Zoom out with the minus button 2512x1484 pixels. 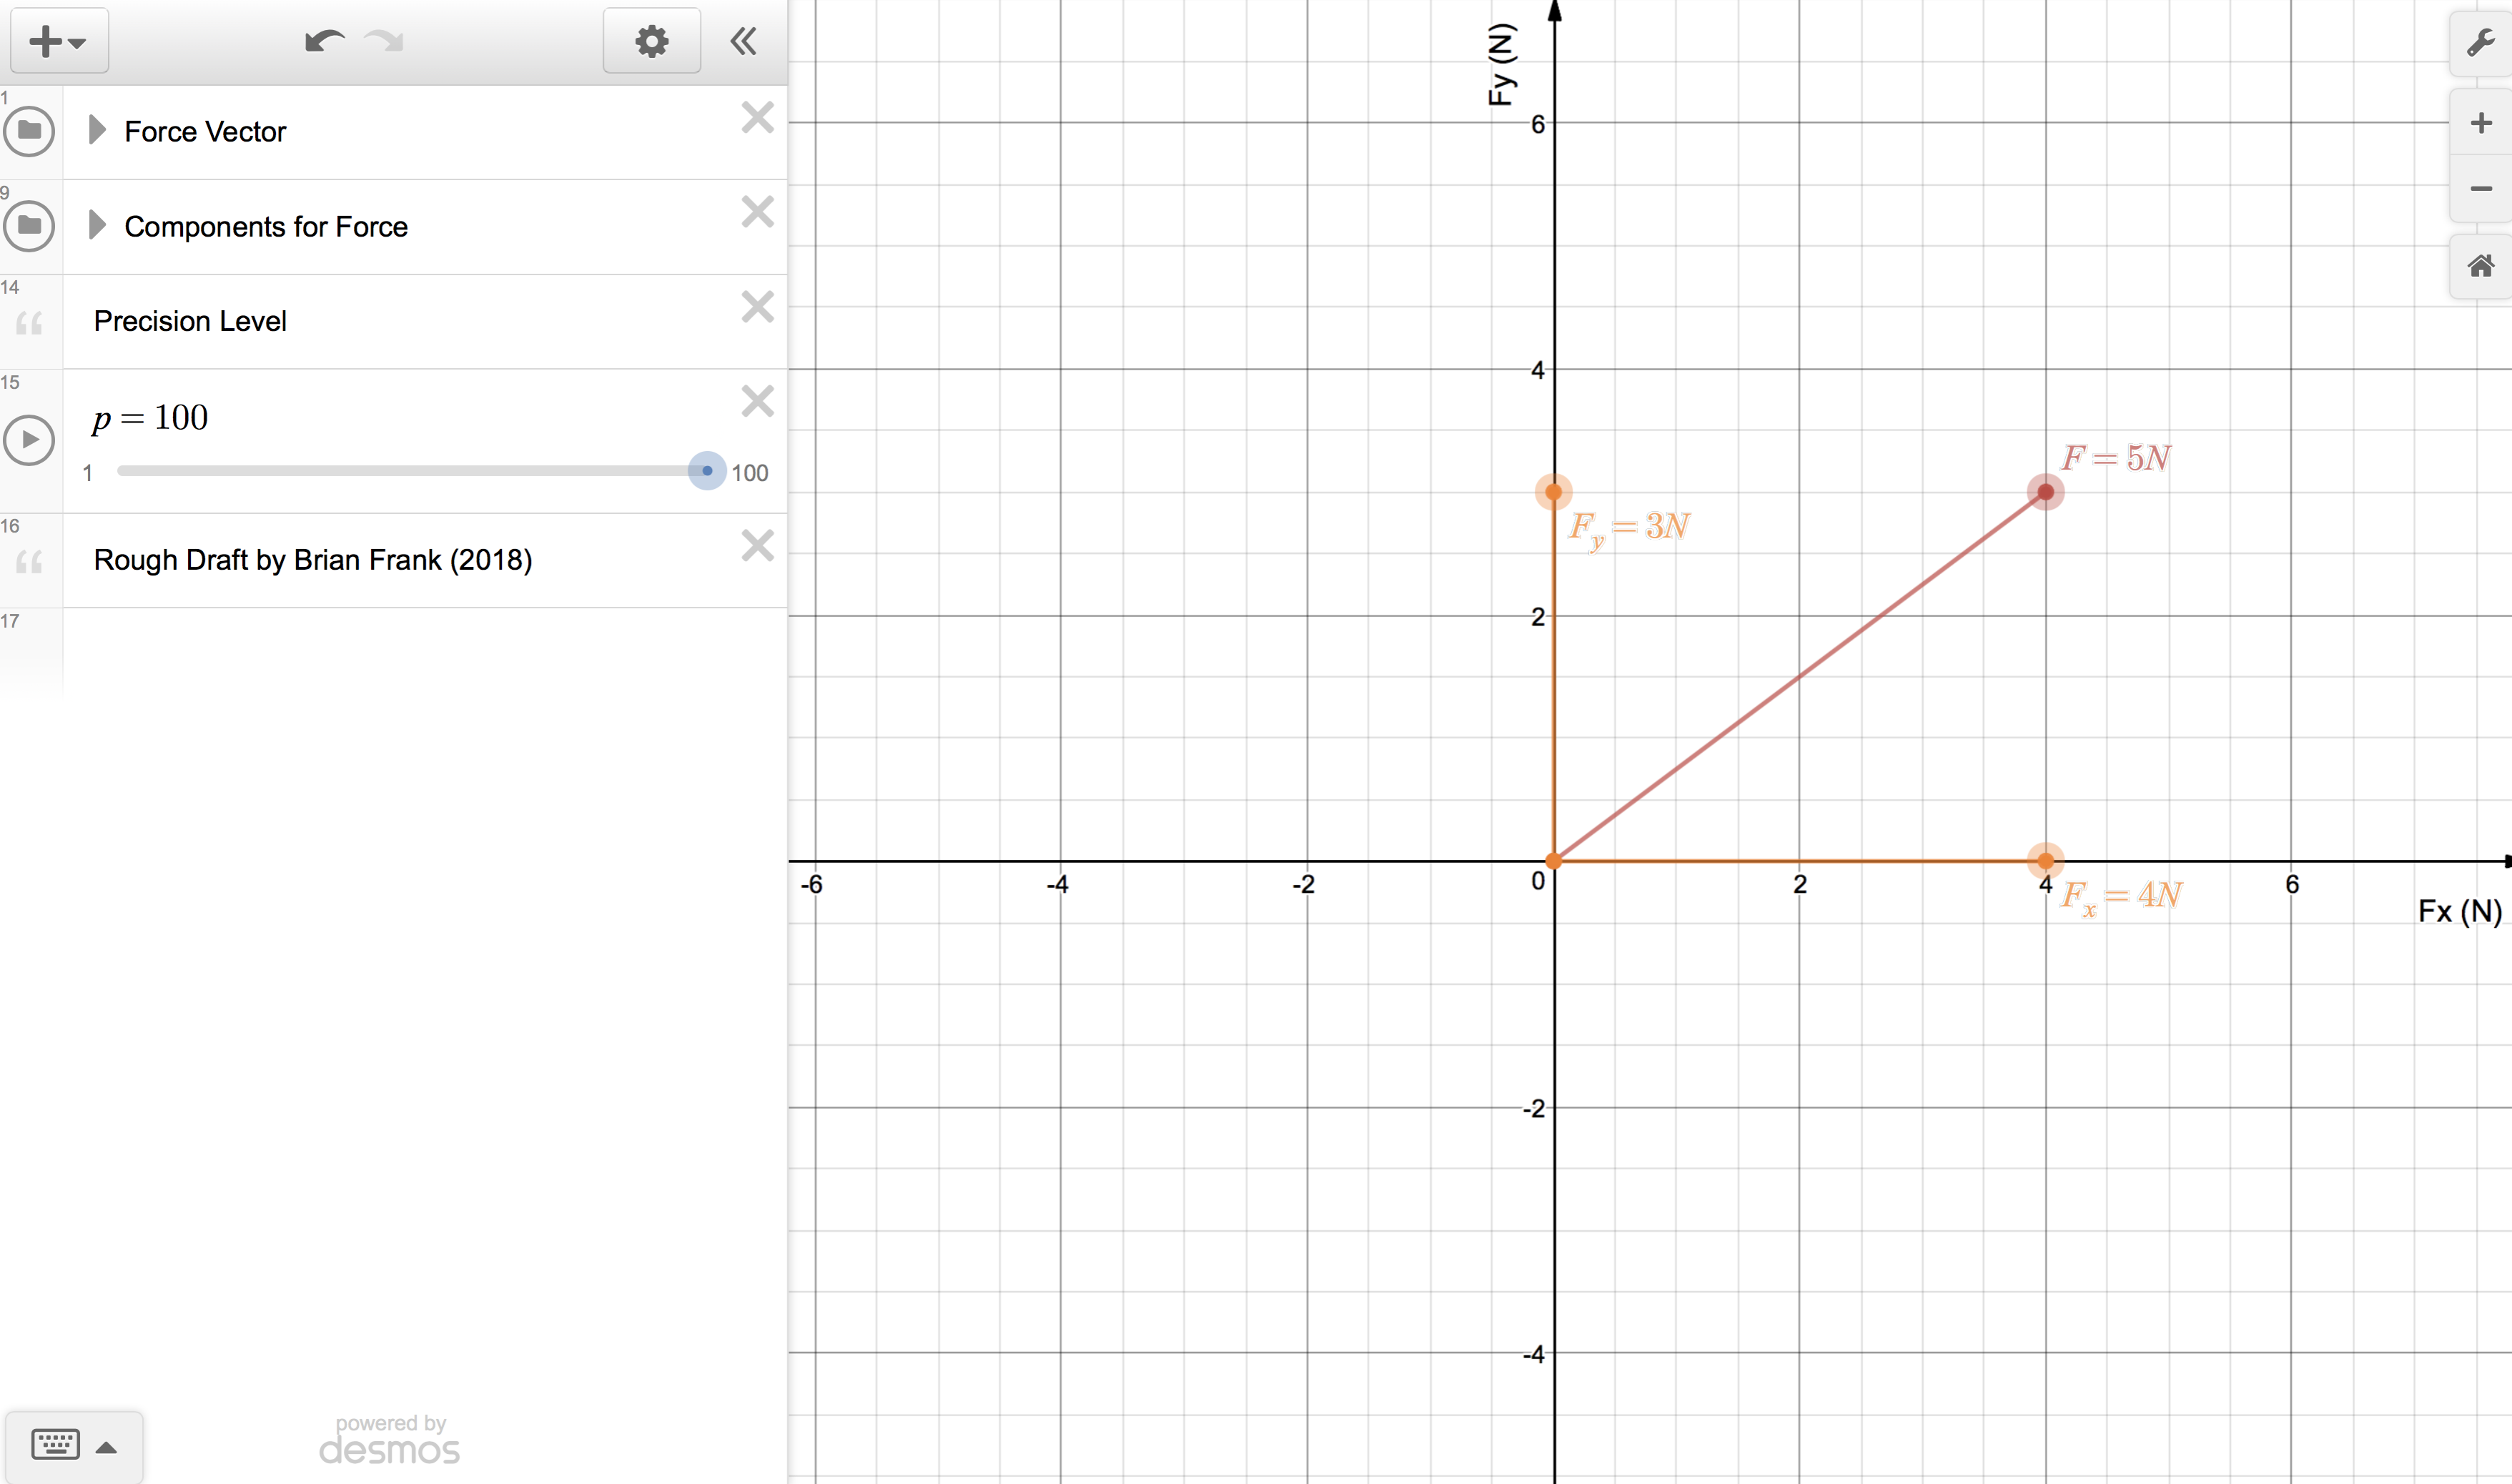[x=2481, y=188]
